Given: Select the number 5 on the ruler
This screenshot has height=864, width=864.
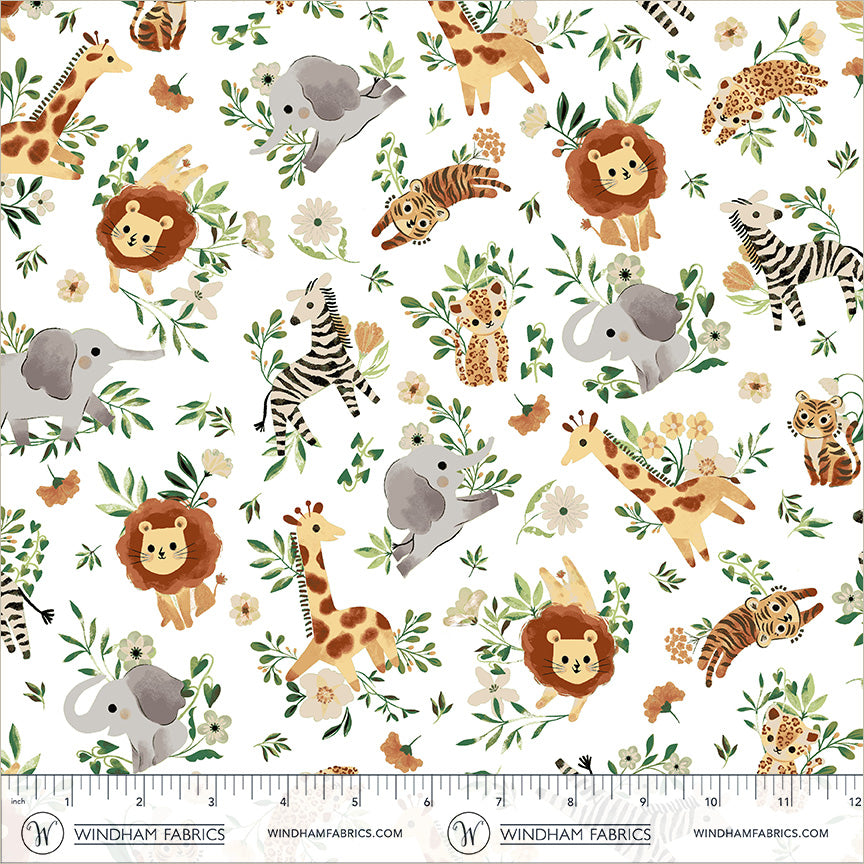Looking at the screenshot, I should 355,801.
